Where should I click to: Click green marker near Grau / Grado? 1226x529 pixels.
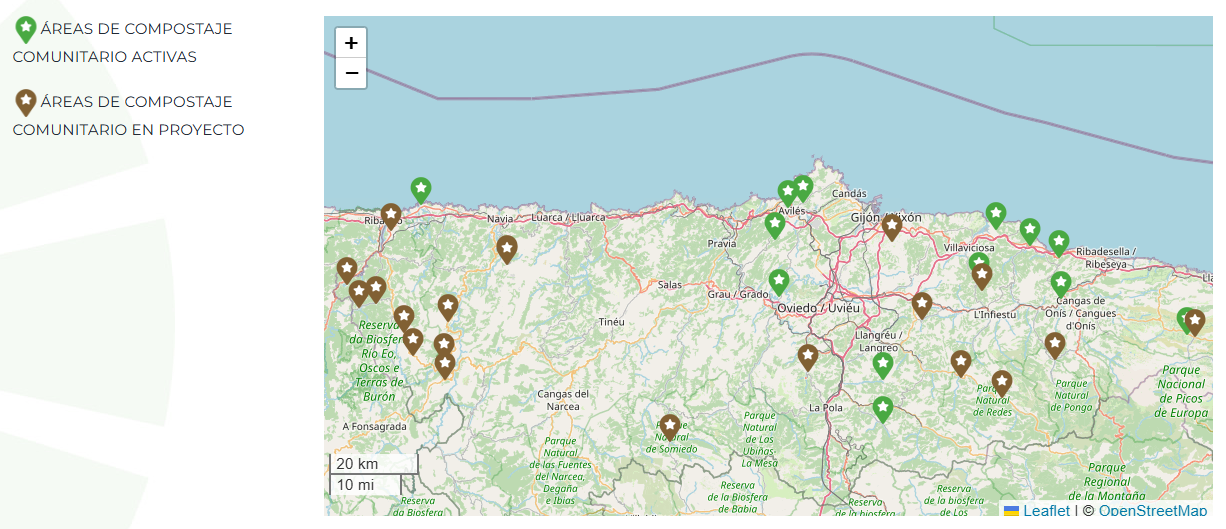pos(779,281)
